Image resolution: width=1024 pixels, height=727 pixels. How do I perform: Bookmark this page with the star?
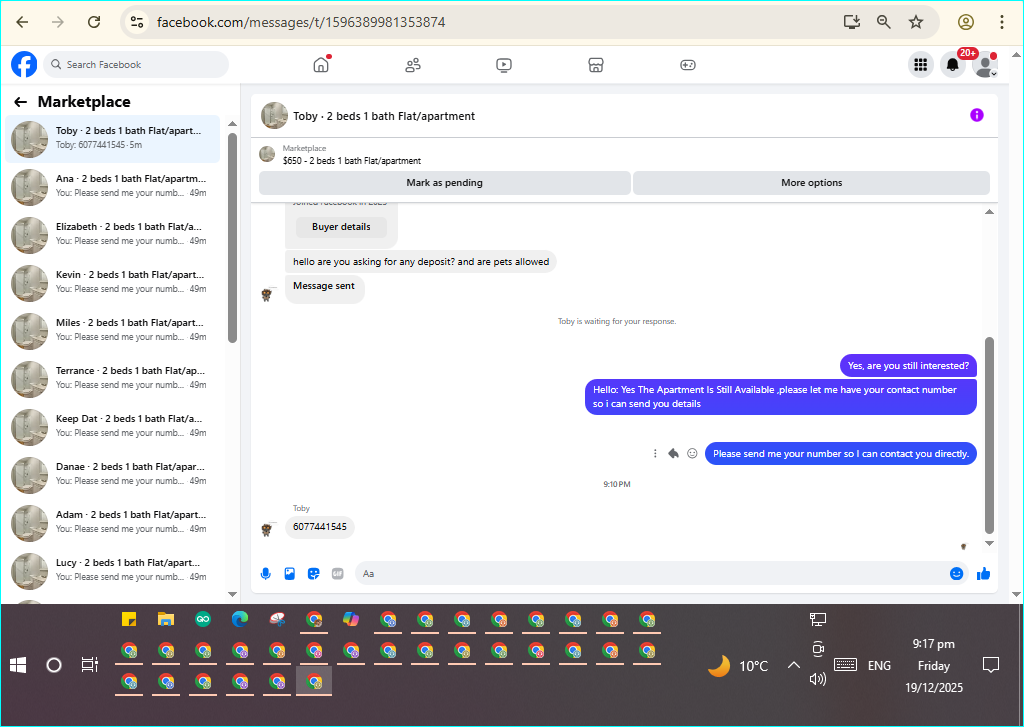coord(916,22)
